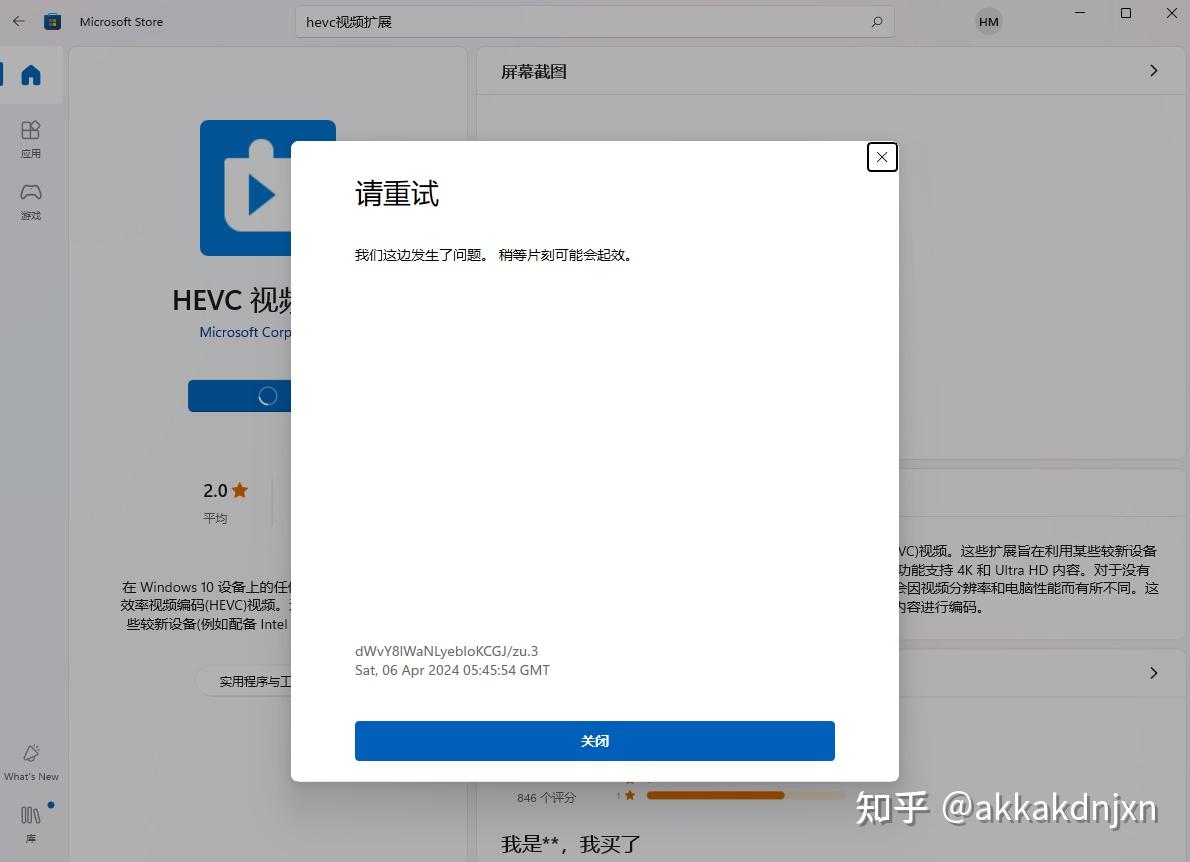The height and width of the screenshot is (862, 1190).
Task: Click the loading install button
Action: coord(239,396)
